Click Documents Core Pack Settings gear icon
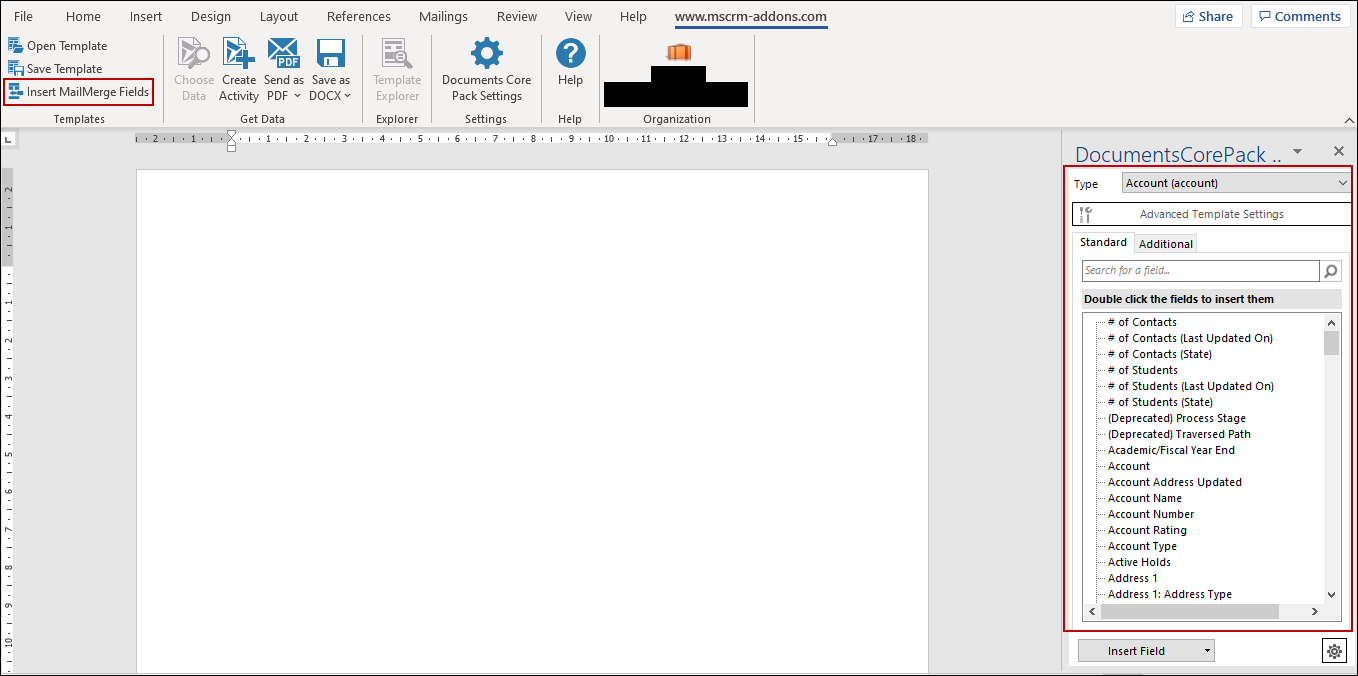The height and width of the screenshot is (676, 1358). (x=486, y=54)
